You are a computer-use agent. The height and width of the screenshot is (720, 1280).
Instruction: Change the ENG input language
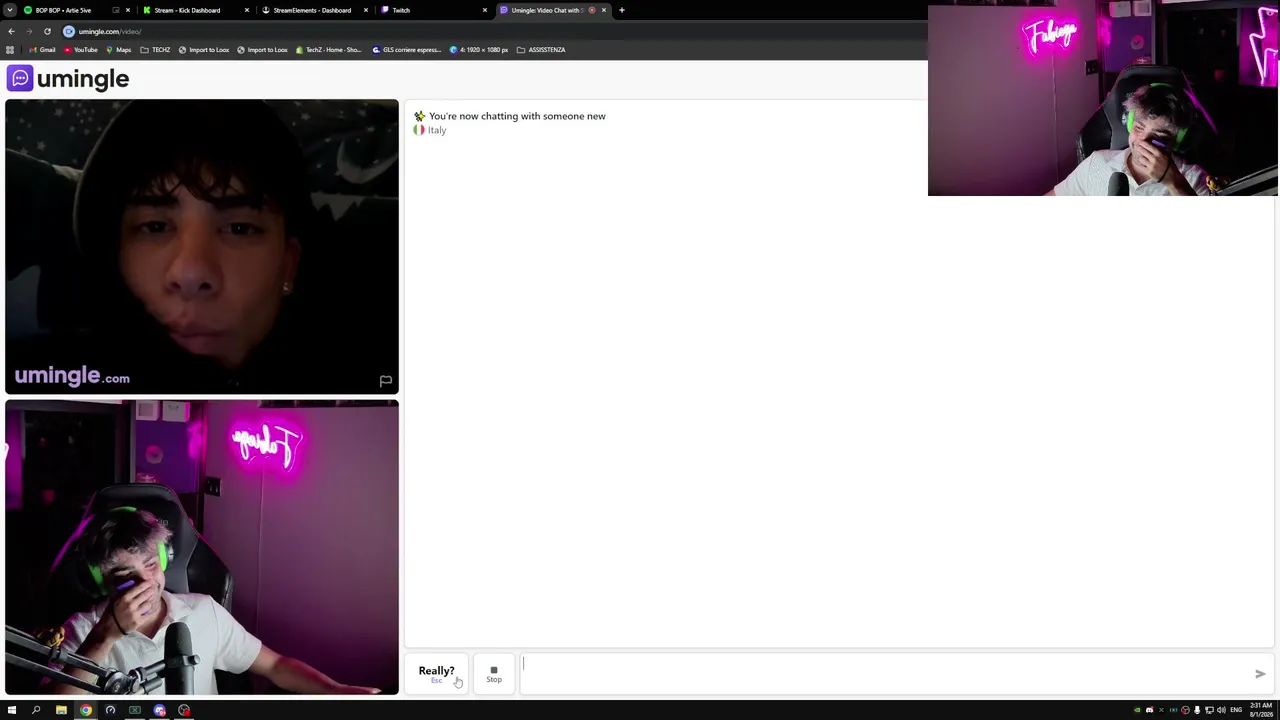click(x=1236, y=710)
